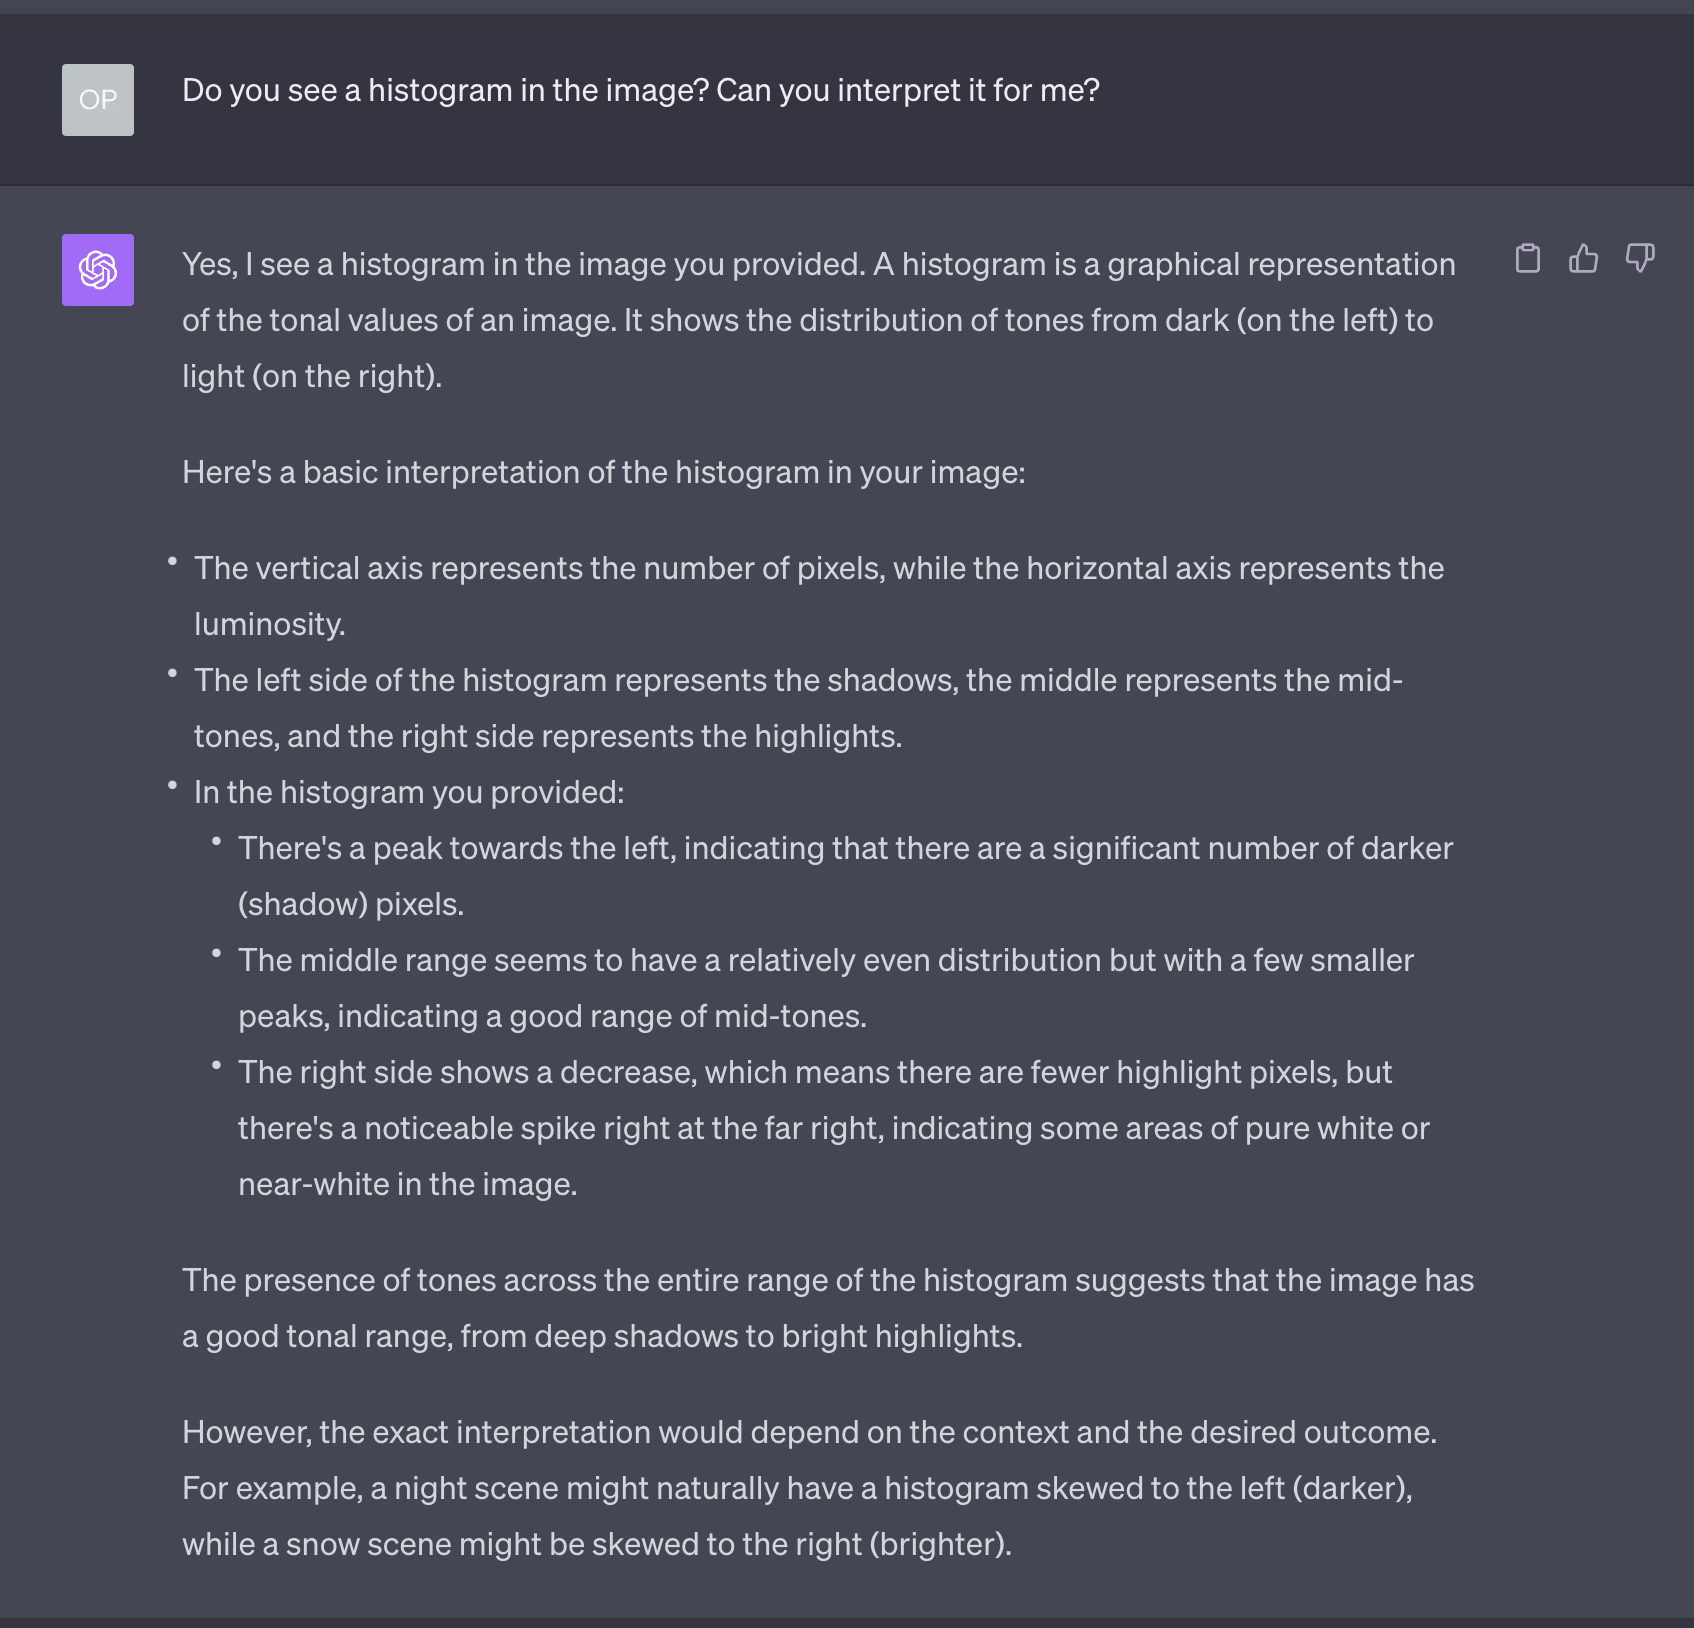Click the text 'near-white in the image.'
1694x1628 pixels.
point(408,1184)
